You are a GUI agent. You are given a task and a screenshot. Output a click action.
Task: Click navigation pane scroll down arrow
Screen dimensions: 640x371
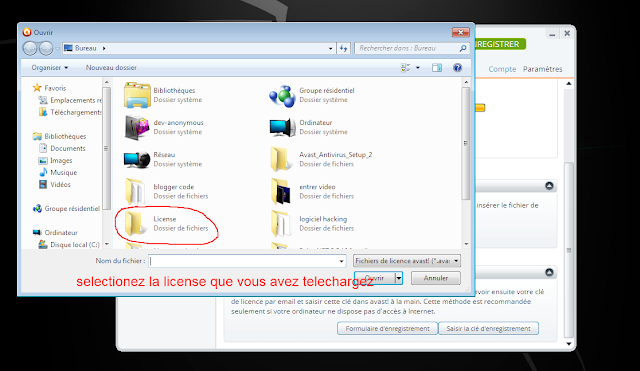(x=107, y=244)
